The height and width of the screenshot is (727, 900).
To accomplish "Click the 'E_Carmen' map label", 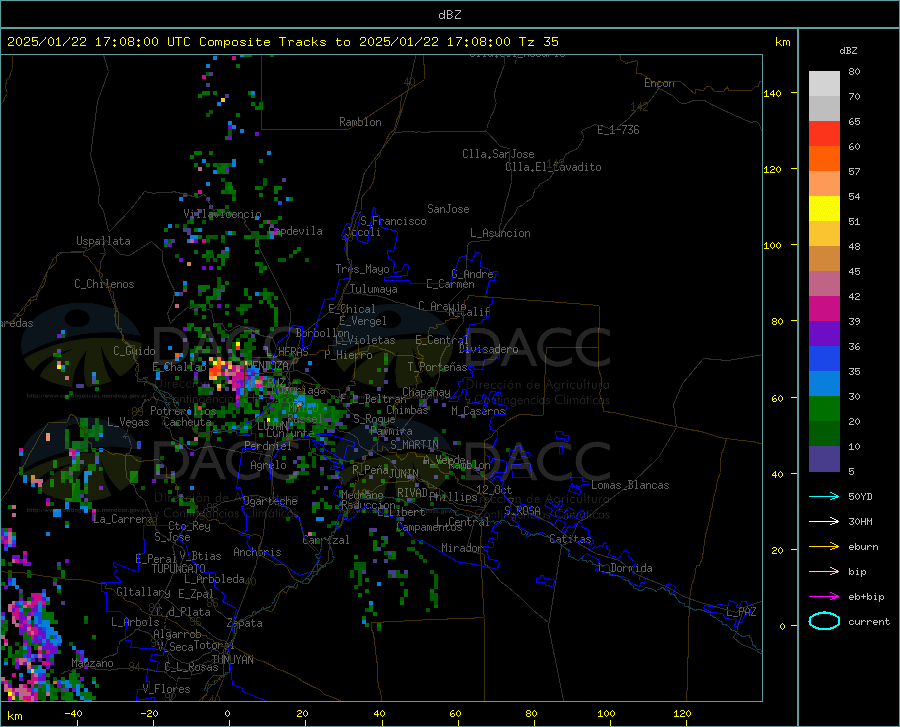I will point(450,284).
